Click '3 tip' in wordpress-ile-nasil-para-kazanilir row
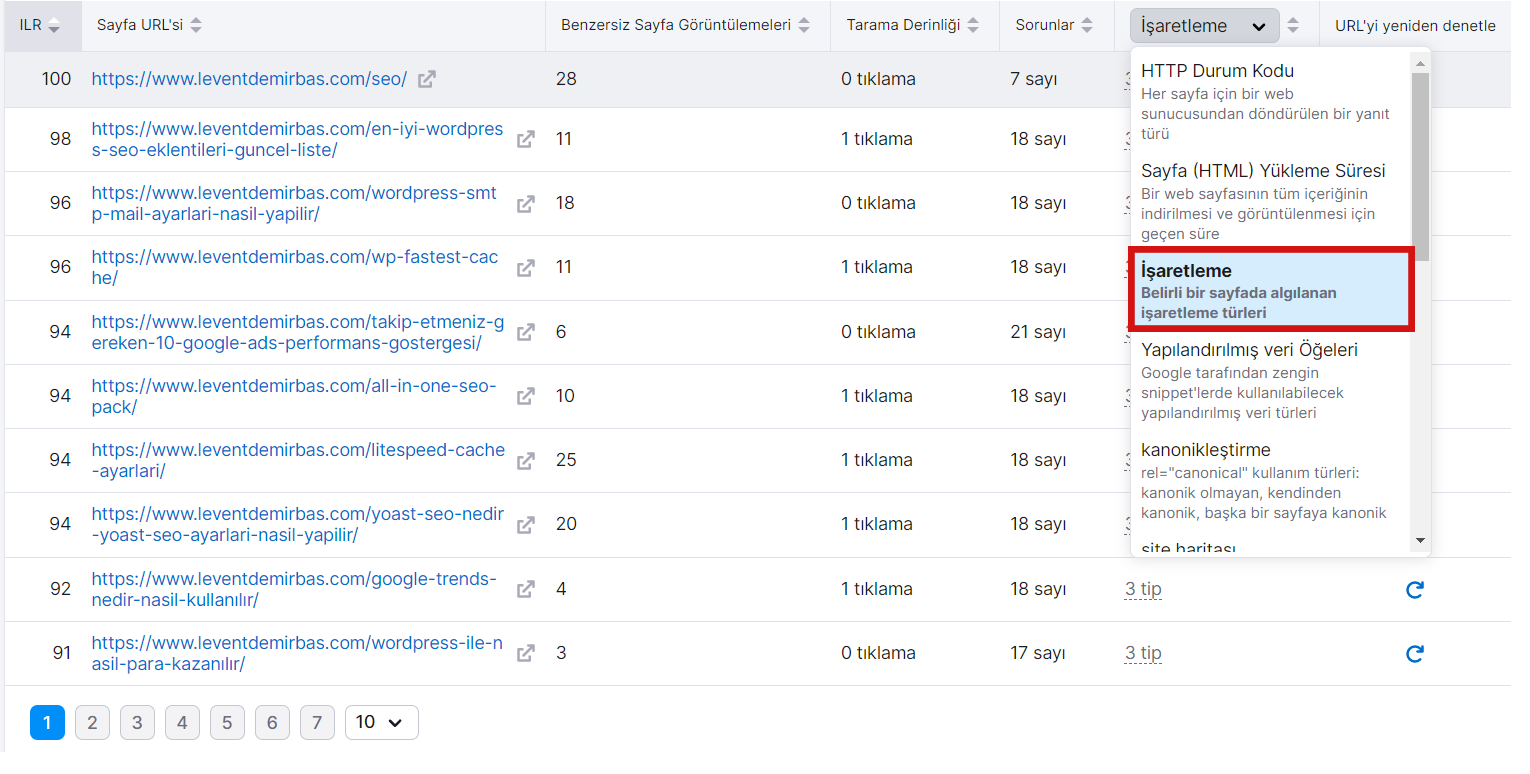Screen dimensions: 1530x774 click(x=1143, y=653)
